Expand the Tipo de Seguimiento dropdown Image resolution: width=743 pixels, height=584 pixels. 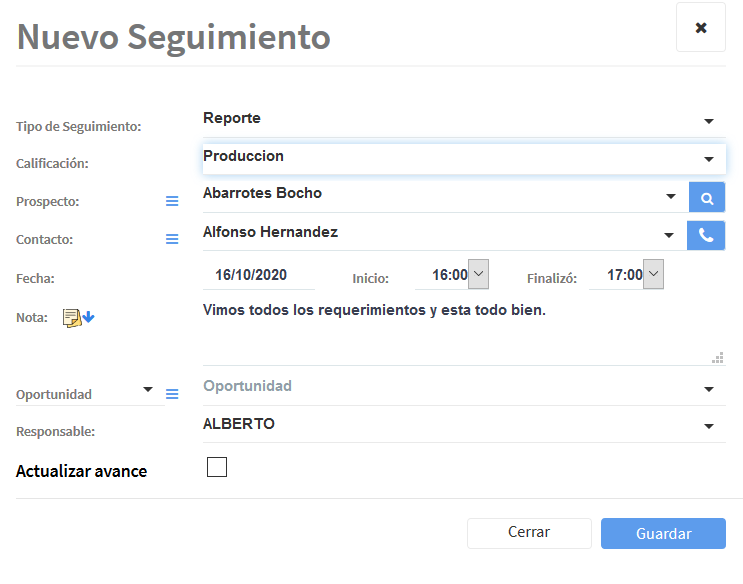click(708, 121)
